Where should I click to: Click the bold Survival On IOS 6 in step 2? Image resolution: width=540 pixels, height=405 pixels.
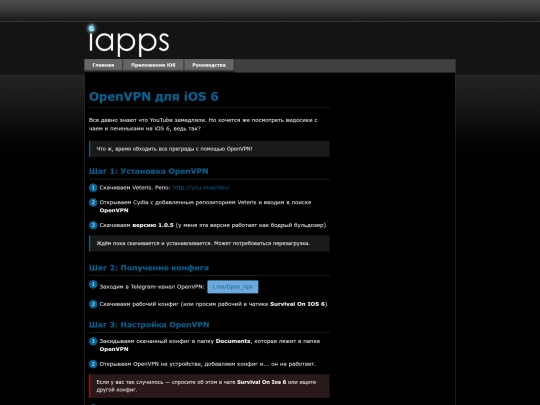(298, 304)
